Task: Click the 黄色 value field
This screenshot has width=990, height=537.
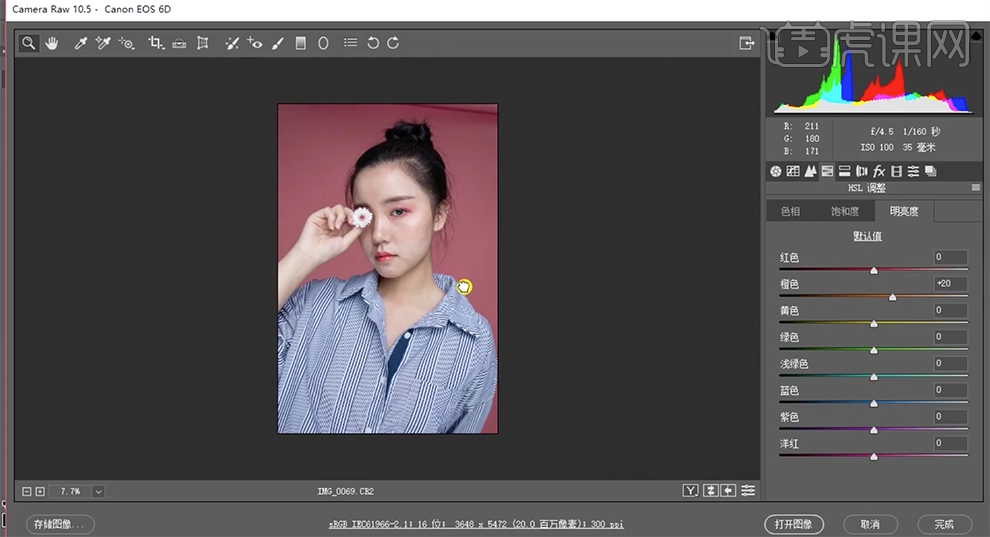Action: [950, 310]
